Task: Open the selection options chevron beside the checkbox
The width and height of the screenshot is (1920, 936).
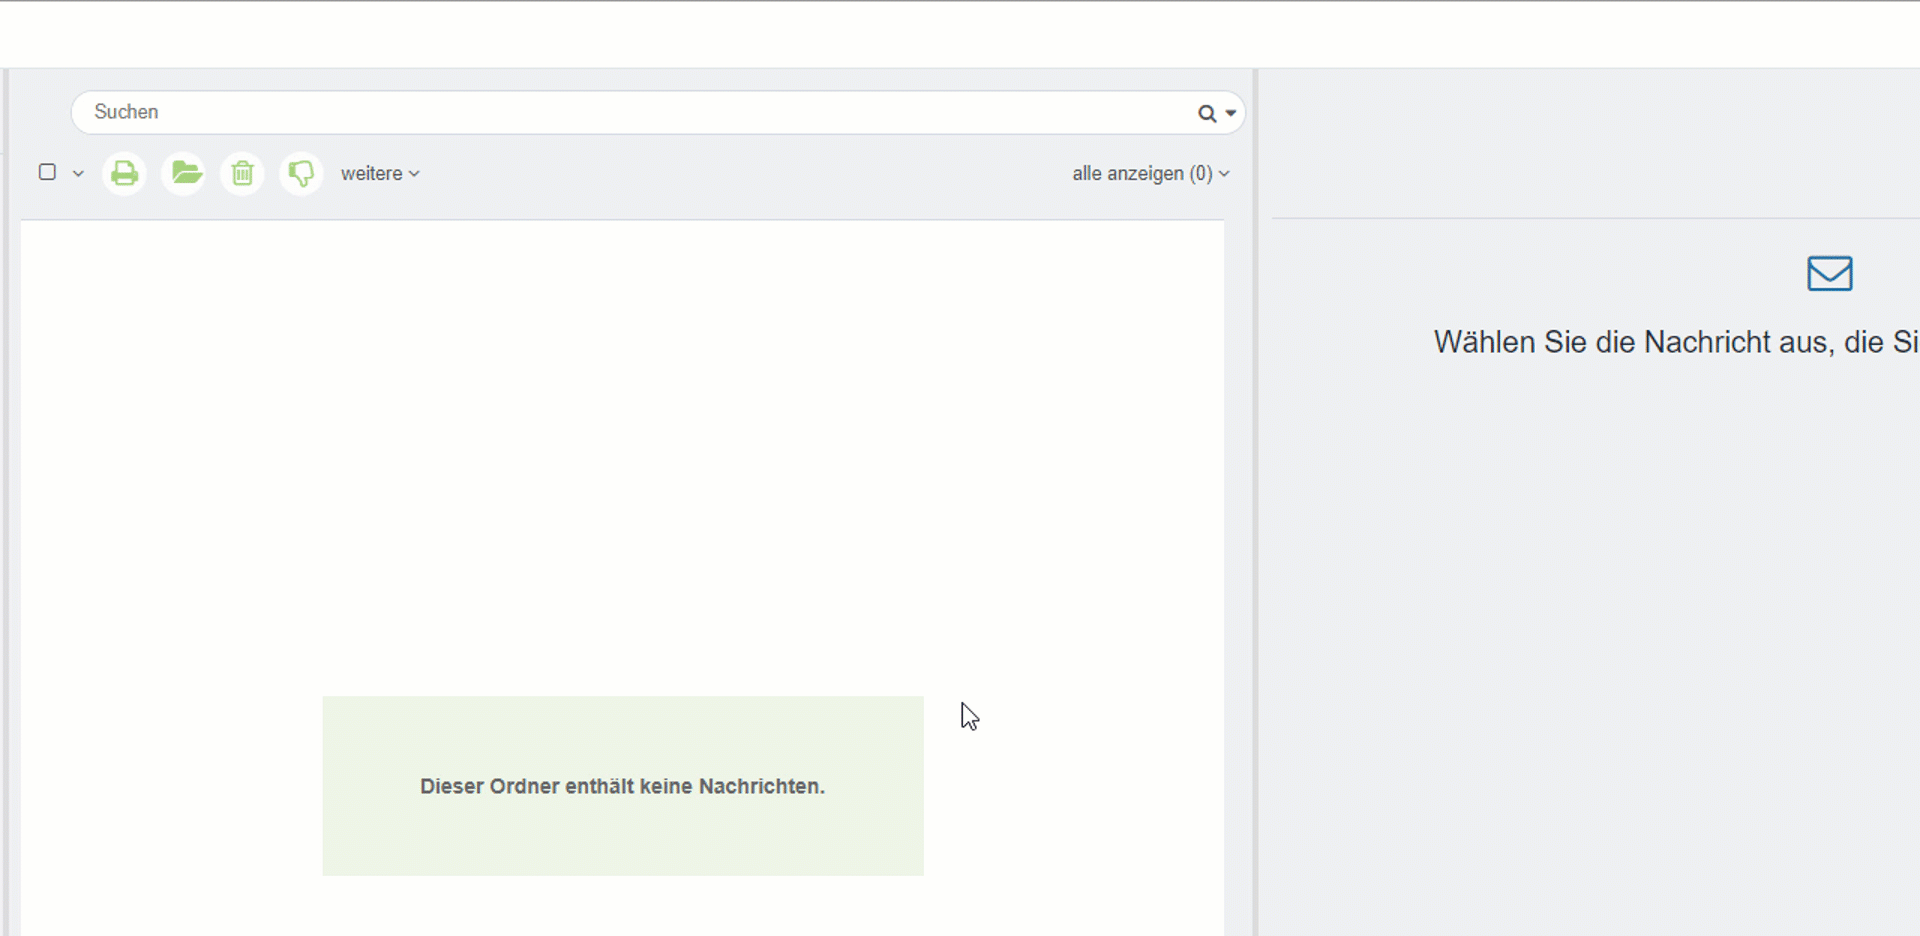Action: 78,174
